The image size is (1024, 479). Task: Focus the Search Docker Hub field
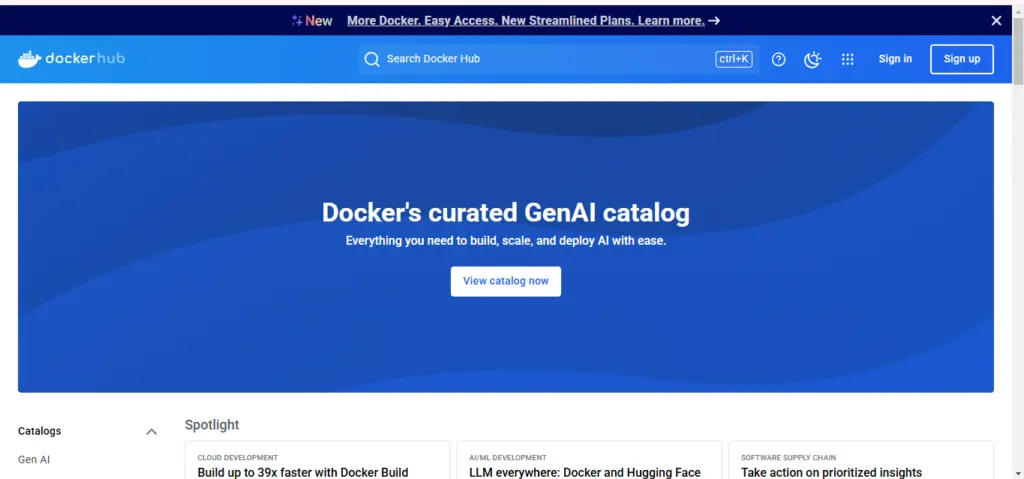[x=540, y=59]
